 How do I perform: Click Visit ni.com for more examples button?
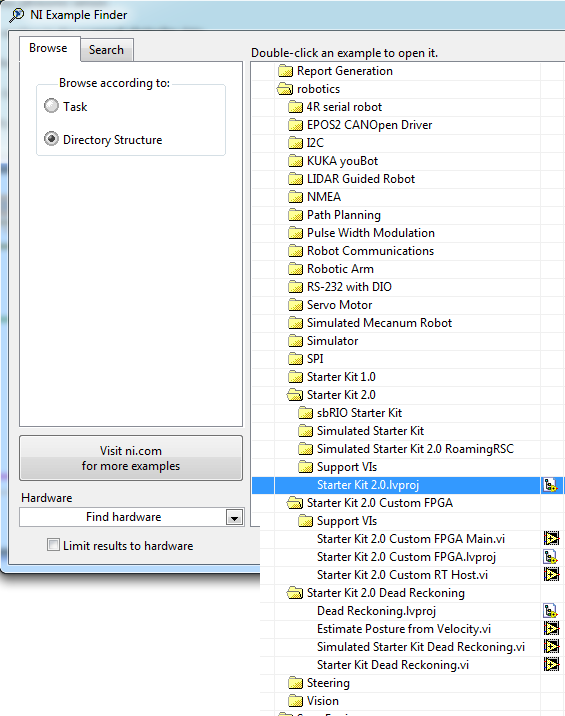[x=131, y=458]
